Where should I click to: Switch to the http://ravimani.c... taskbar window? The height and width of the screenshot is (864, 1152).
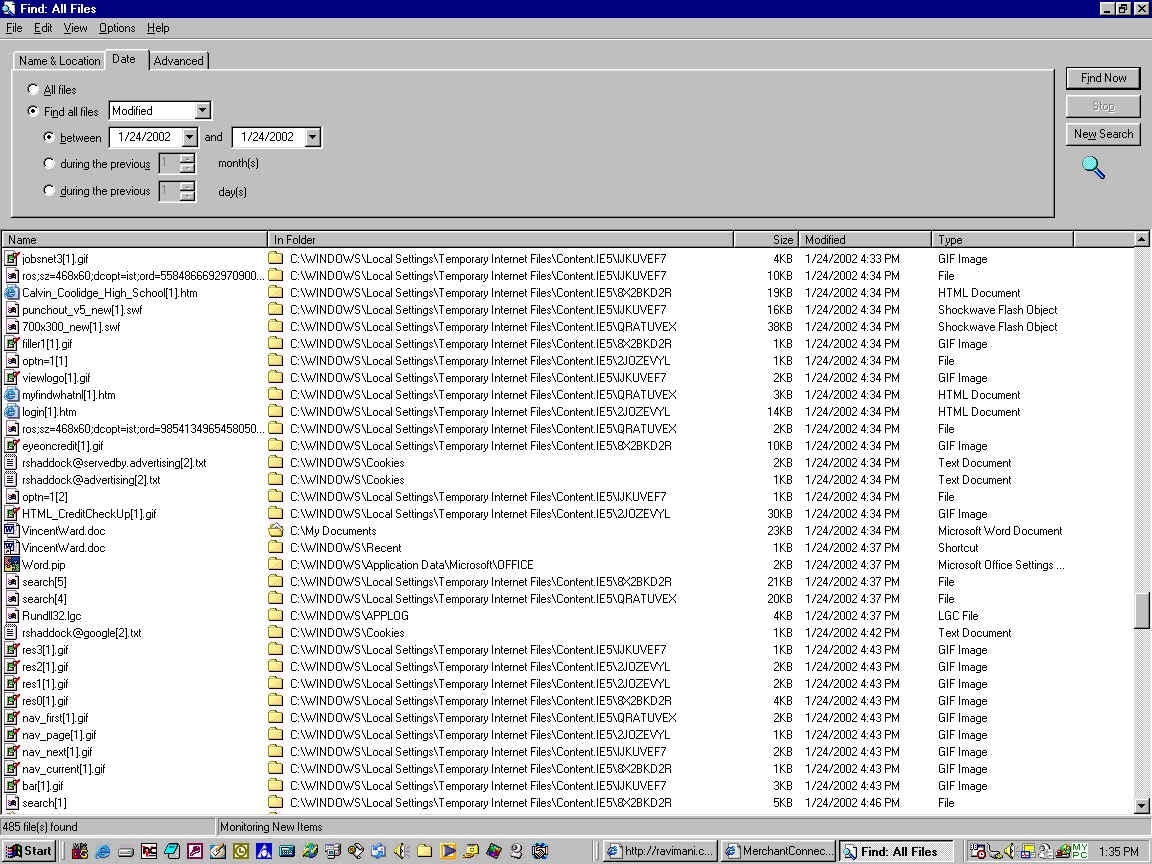[659, 851]
